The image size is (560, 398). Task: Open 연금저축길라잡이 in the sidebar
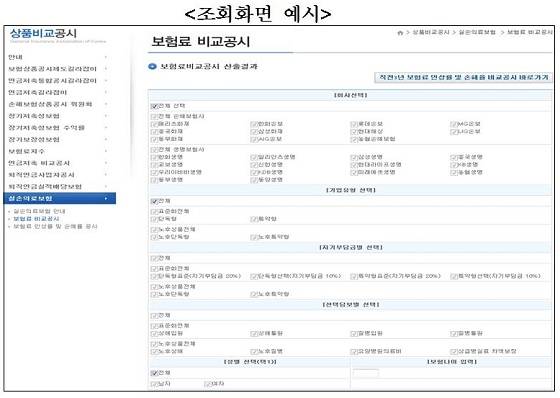click(38, 92)
